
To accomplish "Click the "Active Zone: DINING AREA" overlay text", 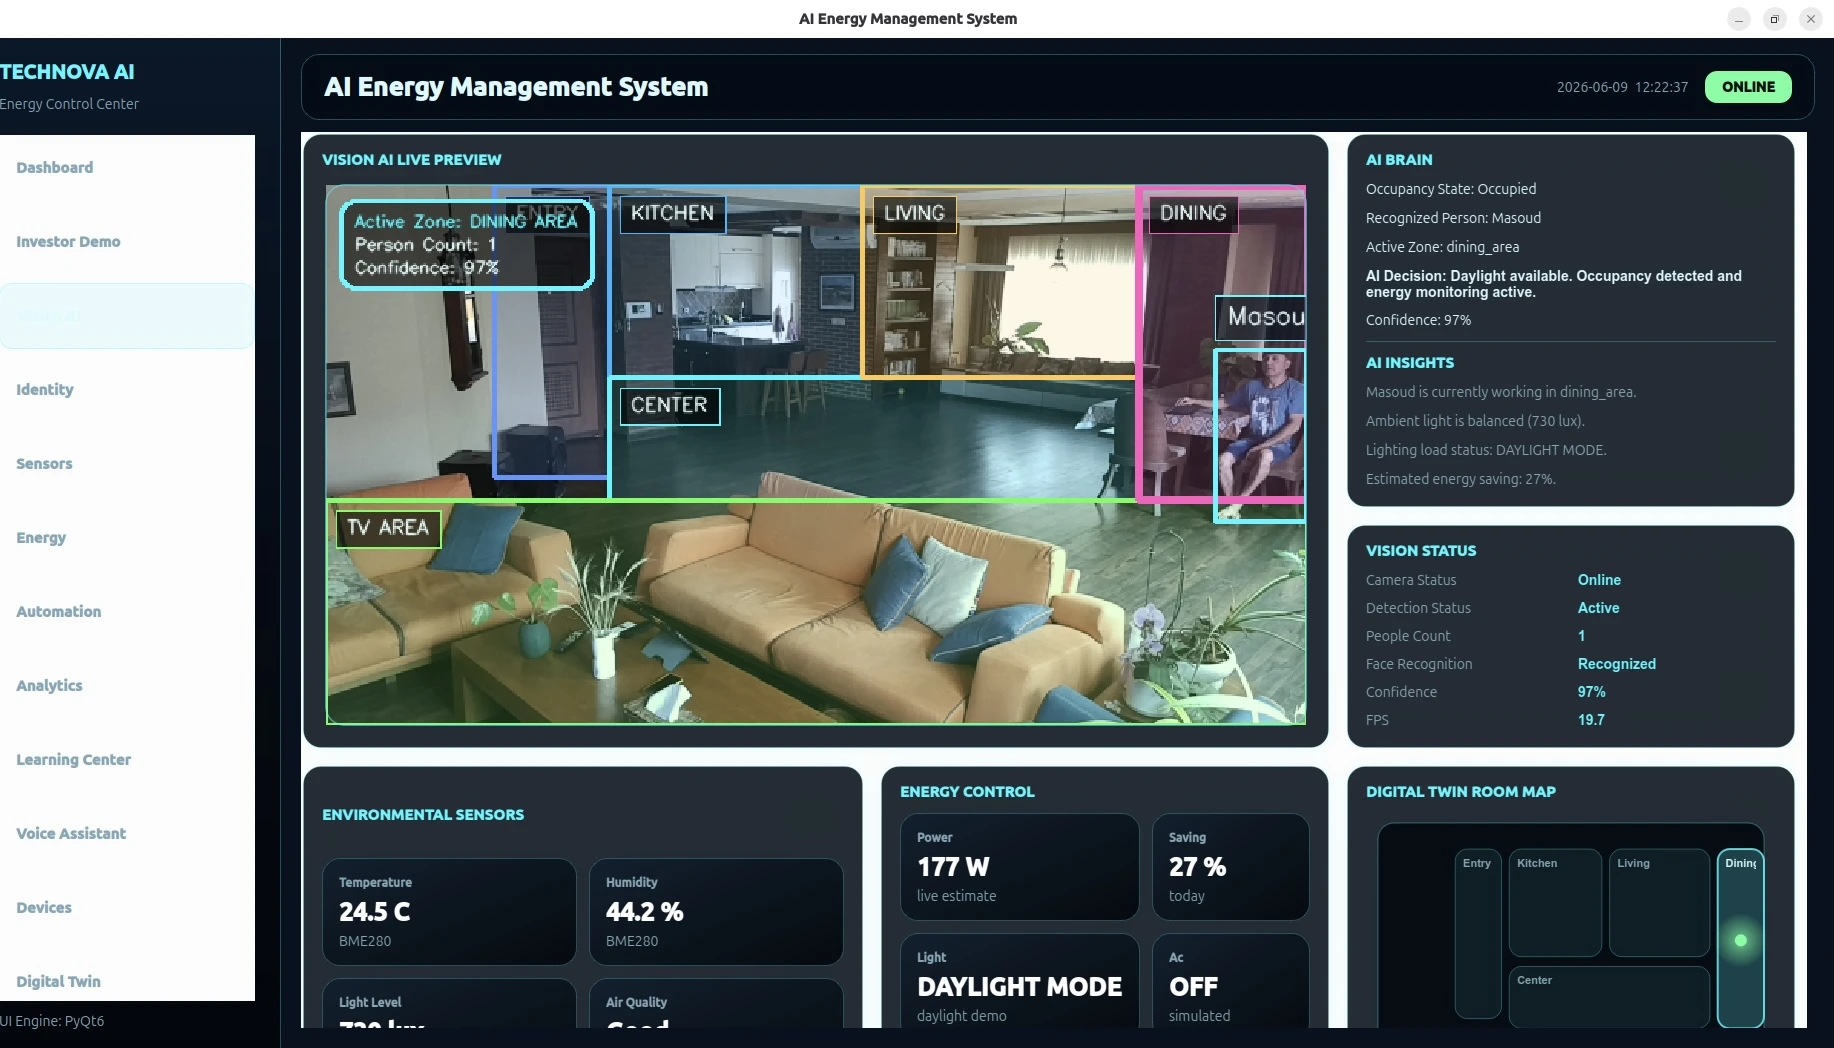I will pyautogui.click(x=466, y=222).
